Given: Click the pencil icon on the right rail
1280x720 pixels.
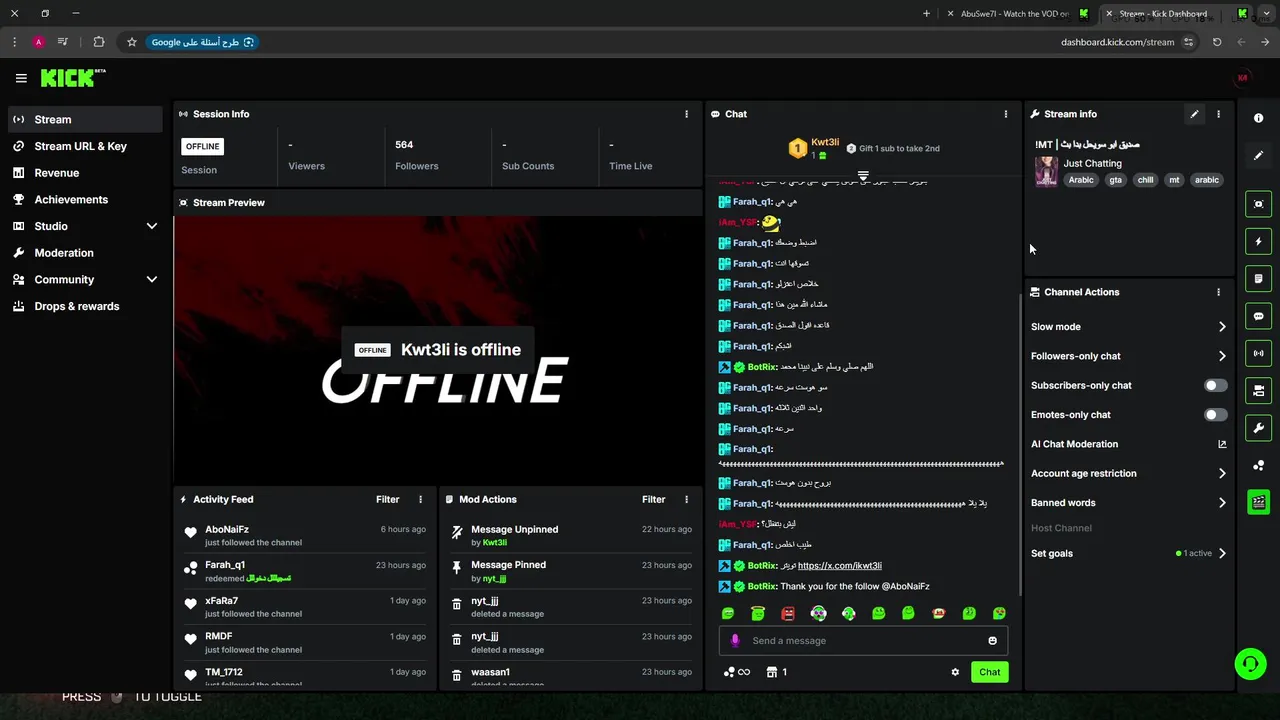Looking at the screenshot, I should (x=1258, y=156).
